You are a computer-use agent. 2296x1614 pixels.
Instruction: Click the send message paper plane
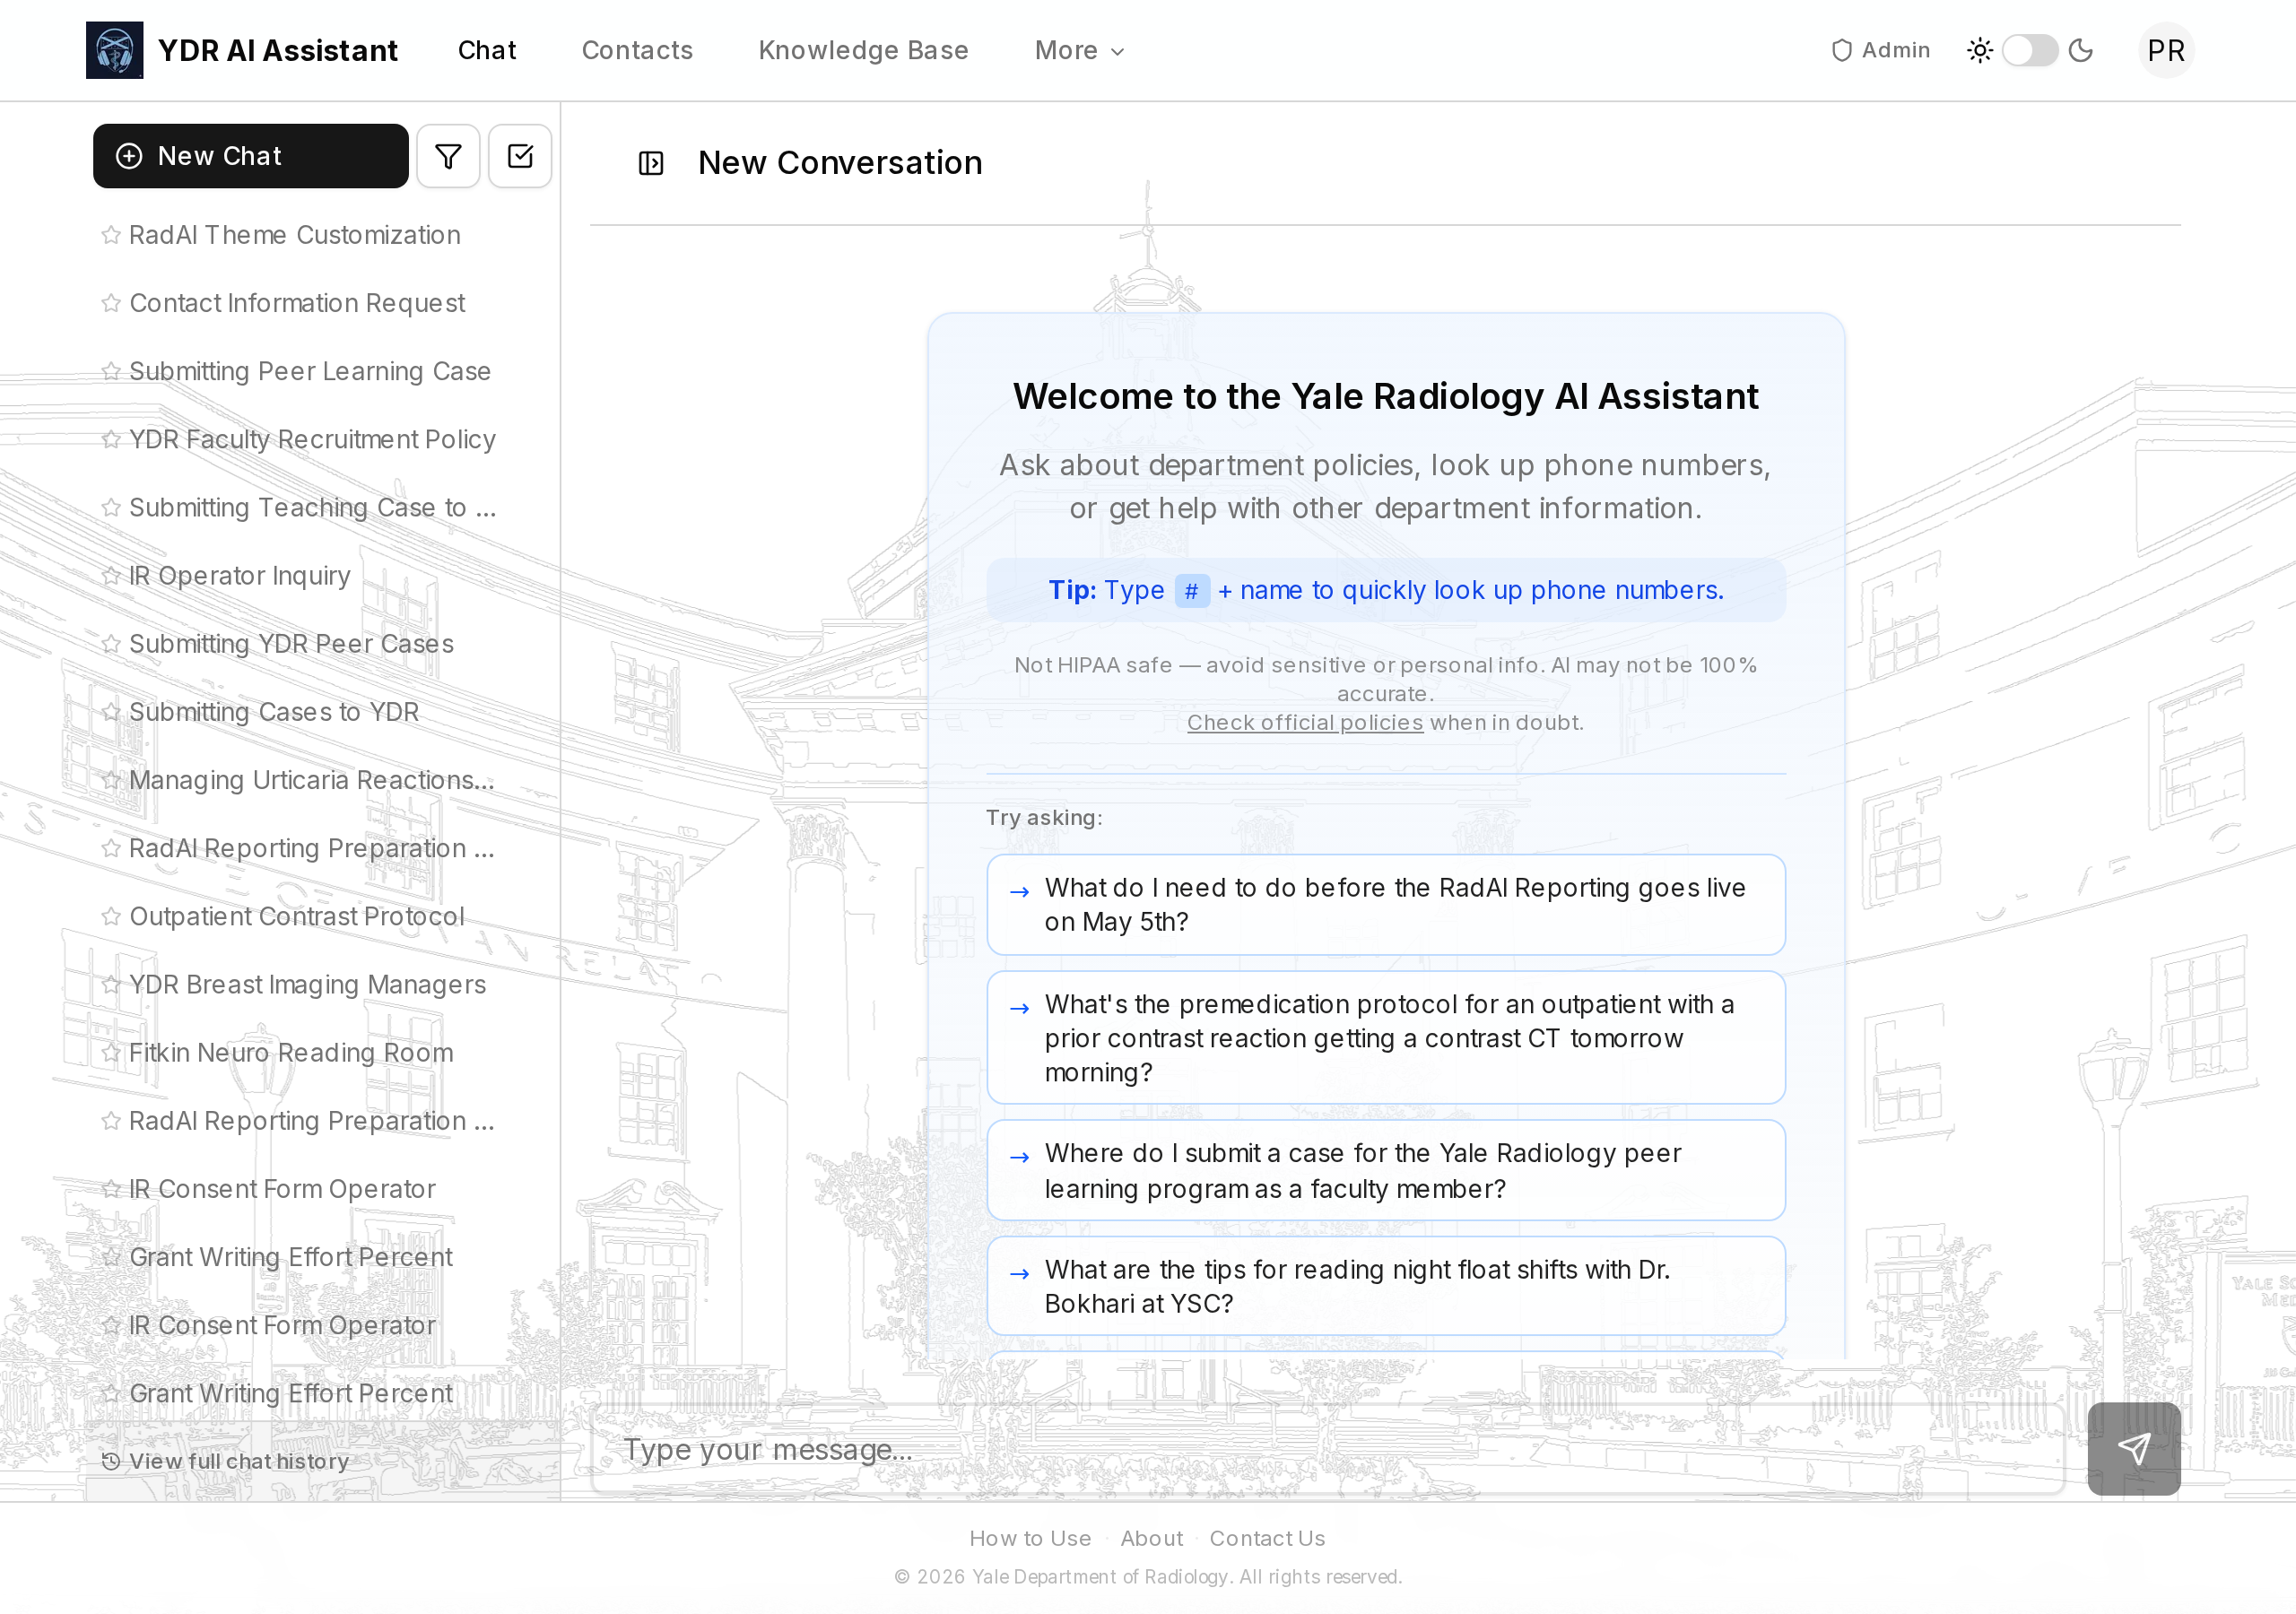tap(2133, 1448)
